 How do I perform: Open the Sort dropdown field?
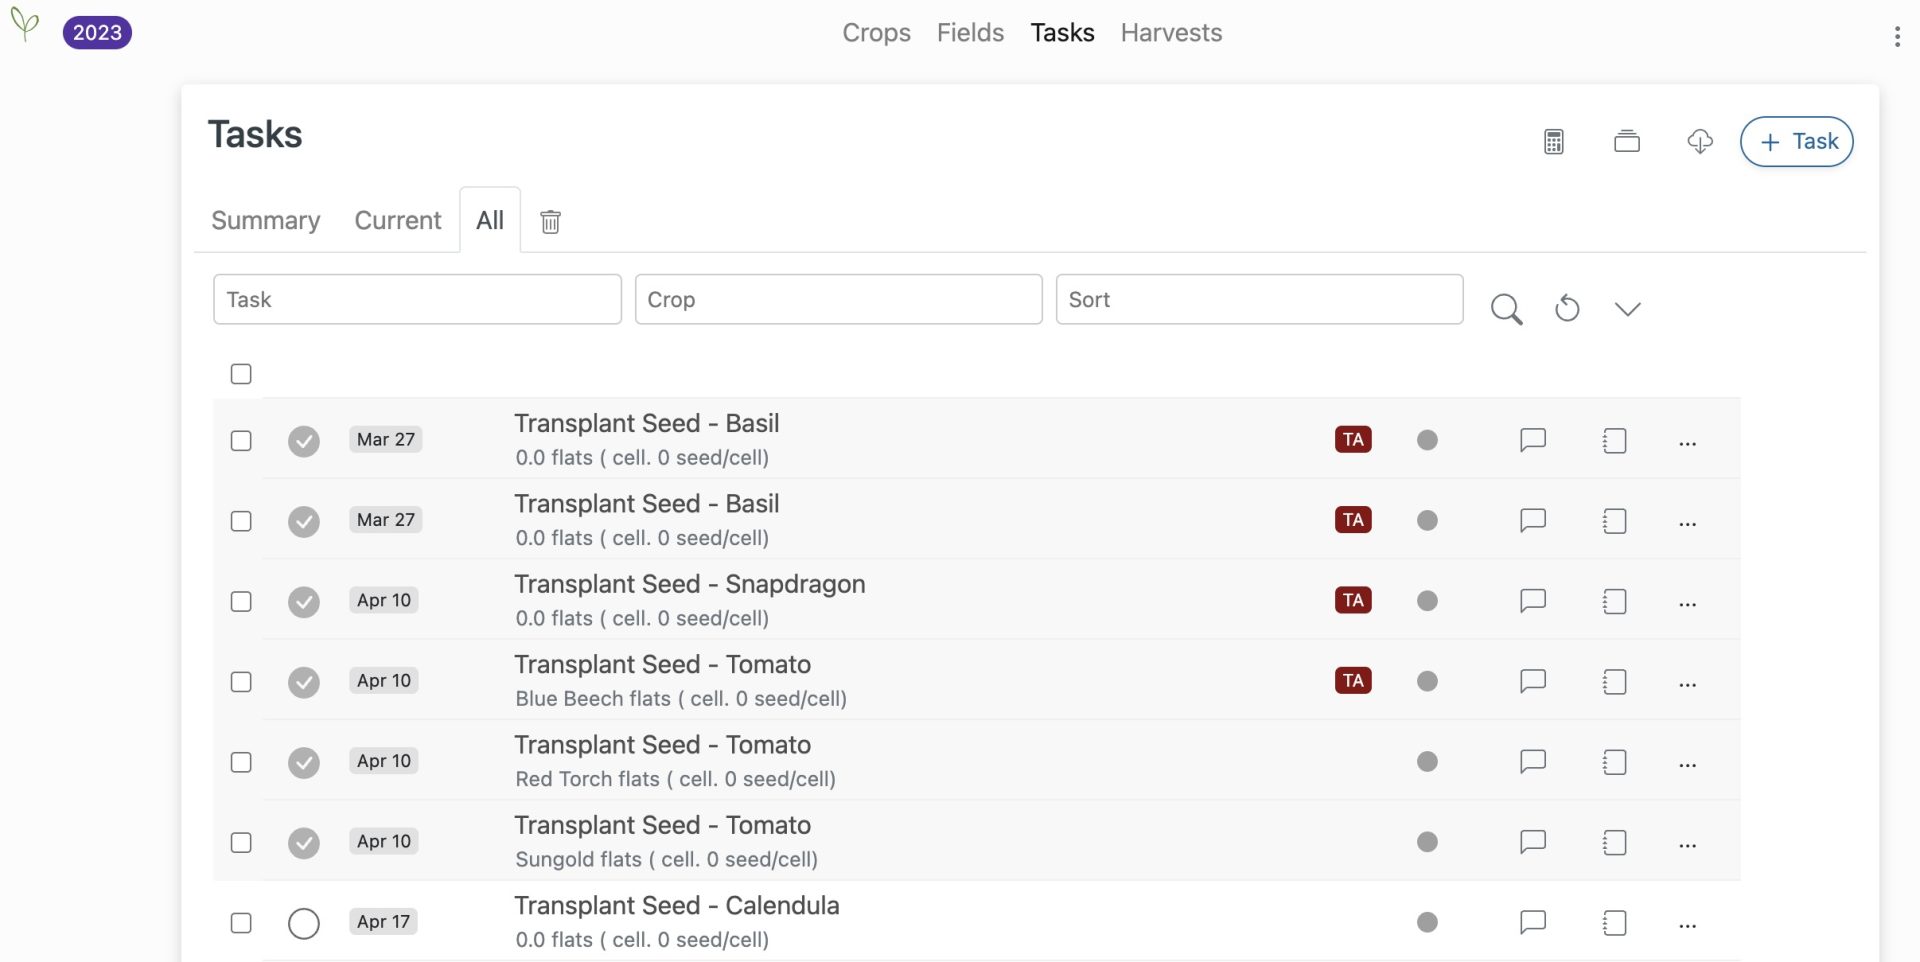[1259, 300]
